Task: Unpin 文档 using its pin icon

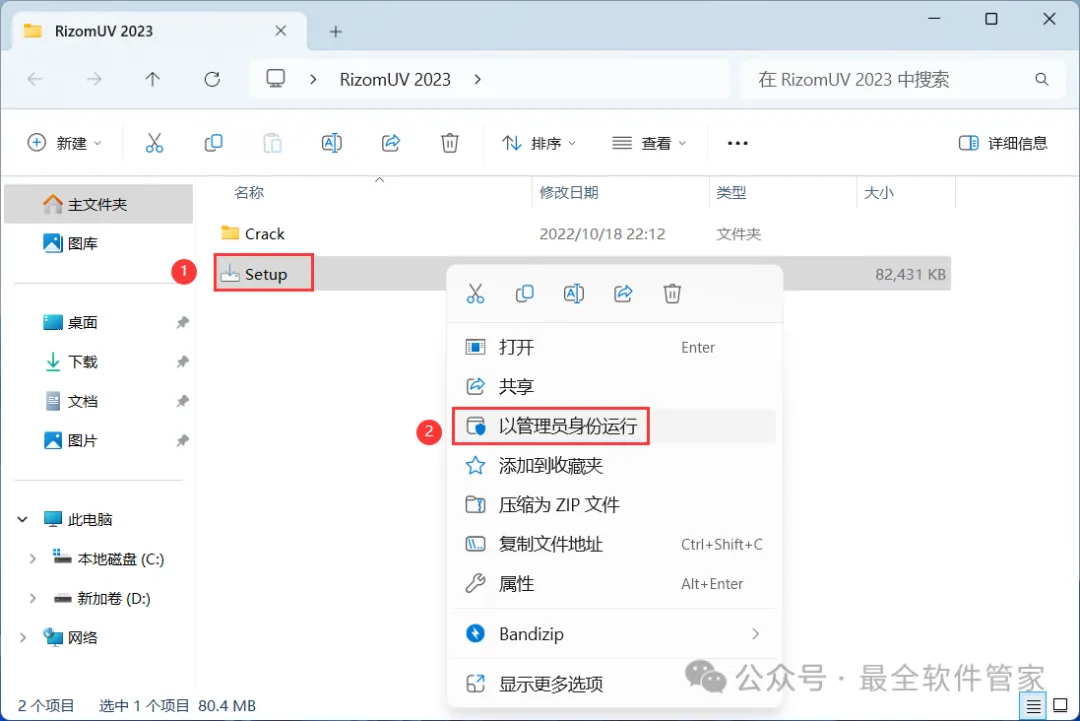Action: tap(182, 401)
